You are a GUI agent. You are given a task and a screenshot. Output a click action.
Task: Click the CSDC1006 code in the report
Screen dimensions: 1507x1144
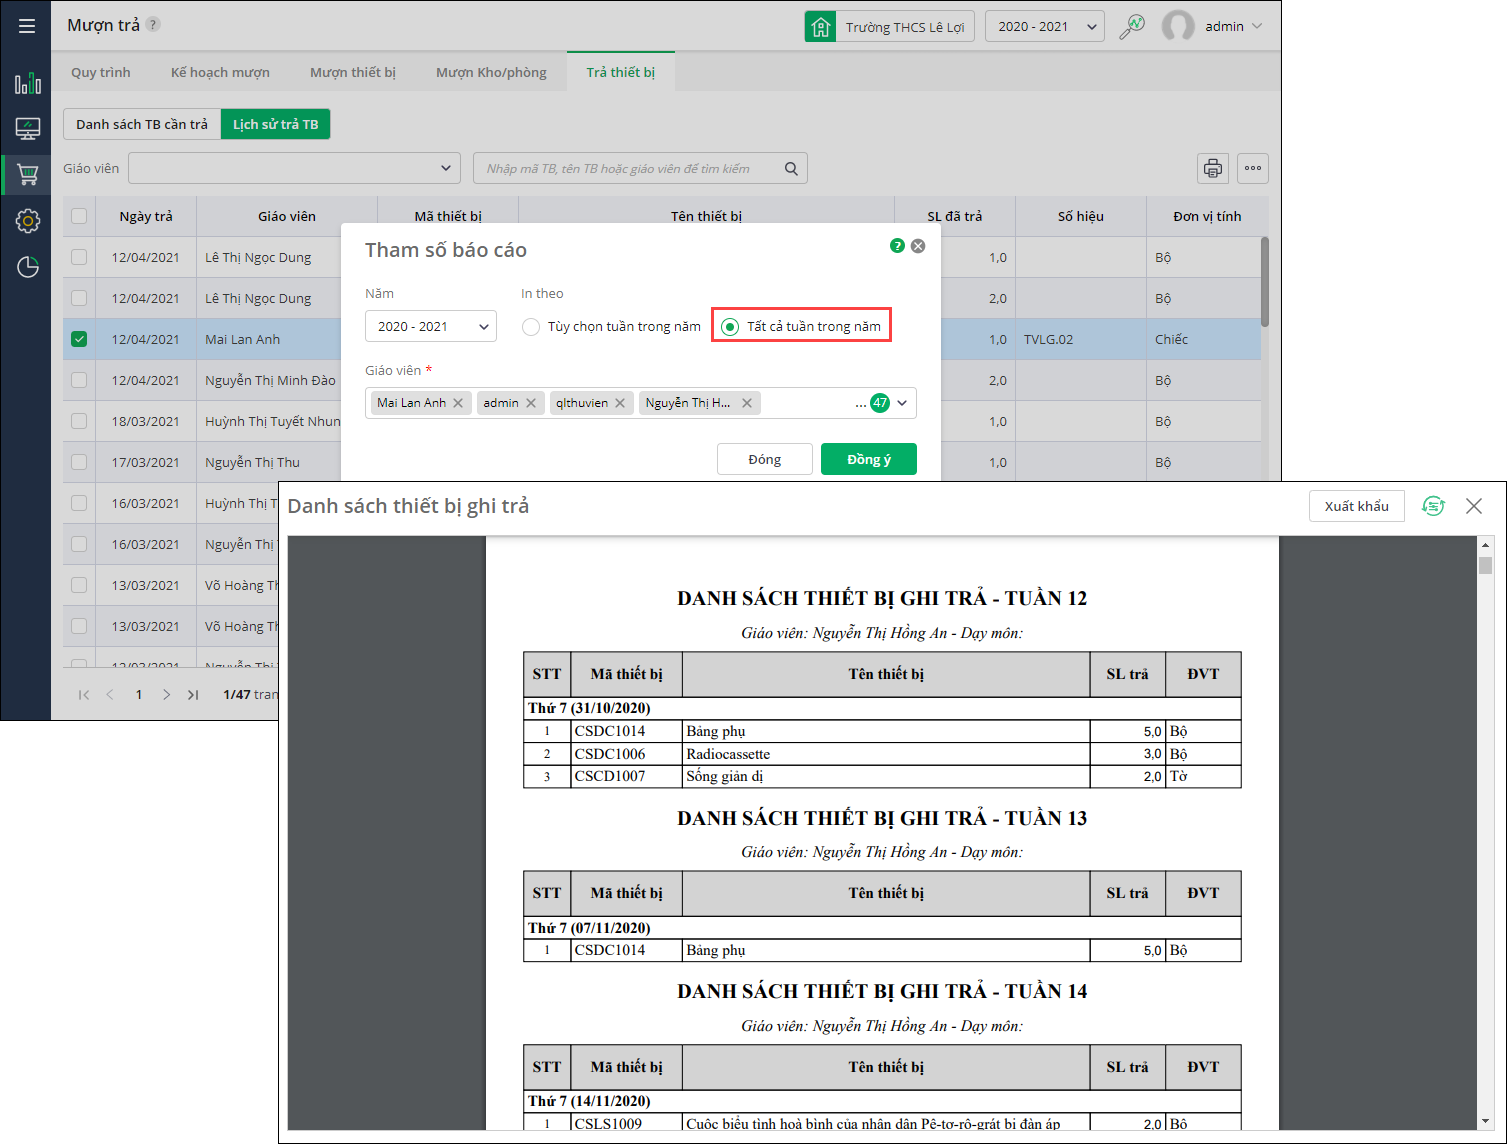coord(610,754)
